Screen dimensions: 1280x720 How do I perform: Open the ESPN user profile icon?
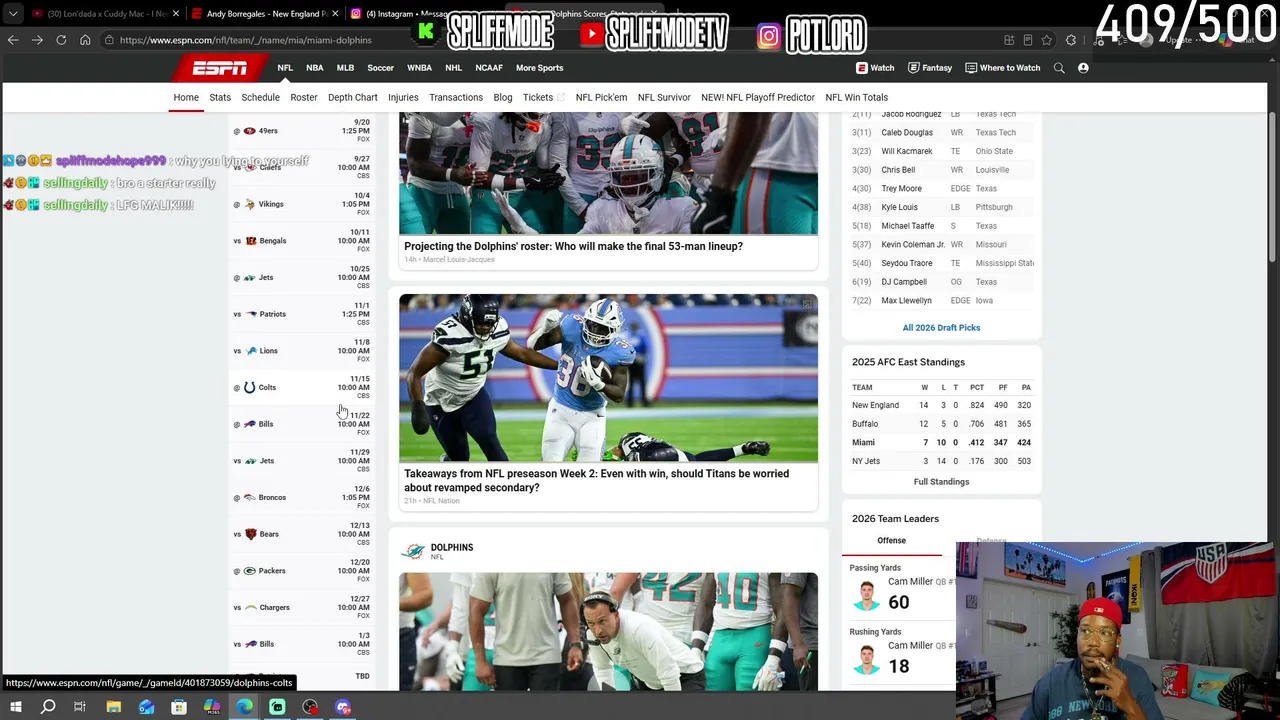1083,68
